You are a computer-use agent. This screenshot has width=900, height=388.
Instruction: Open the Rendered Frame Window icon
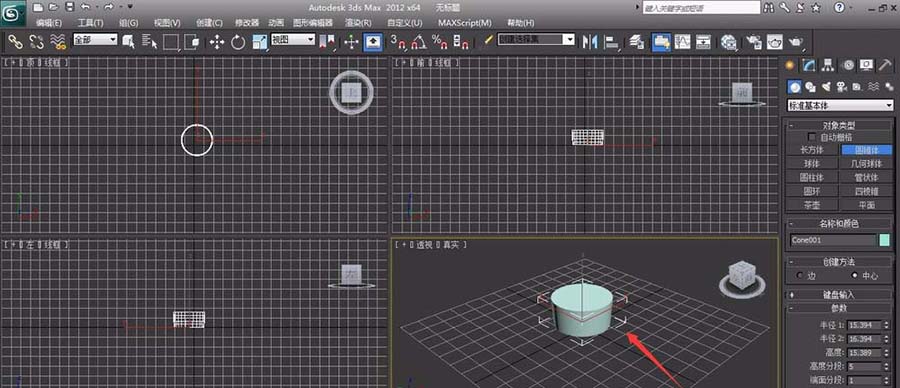click(775, 42)
